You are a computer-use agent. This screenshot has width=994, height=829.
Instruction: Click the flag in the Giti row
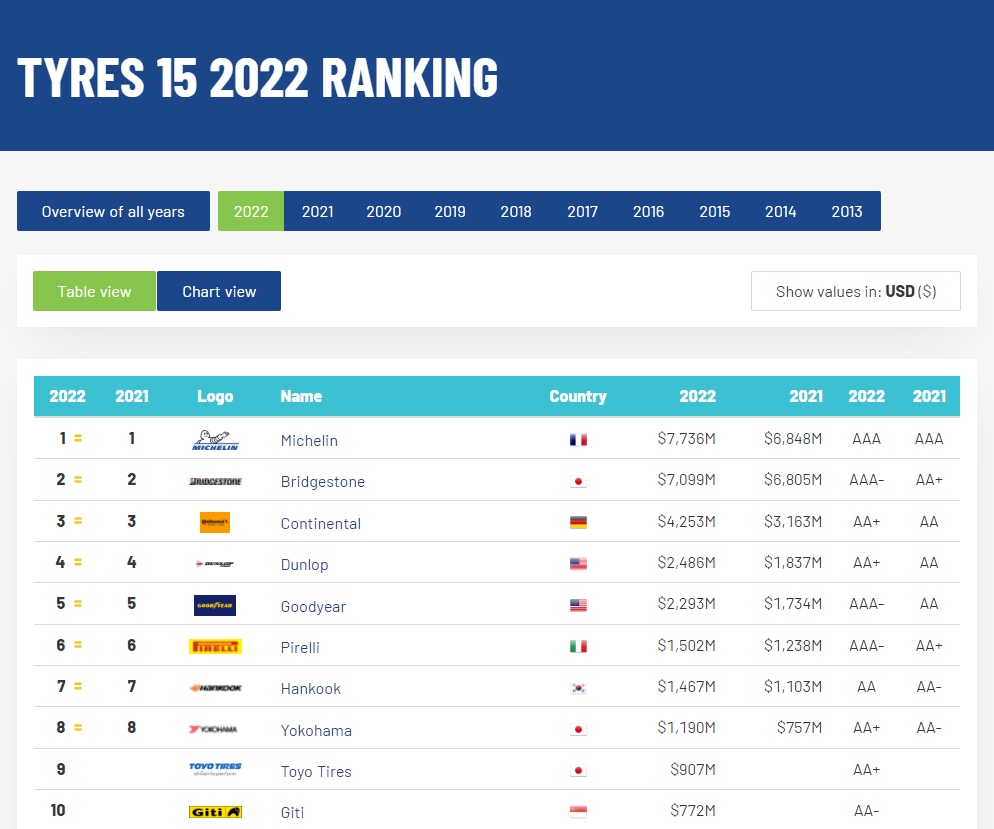[x=578, y=811]
